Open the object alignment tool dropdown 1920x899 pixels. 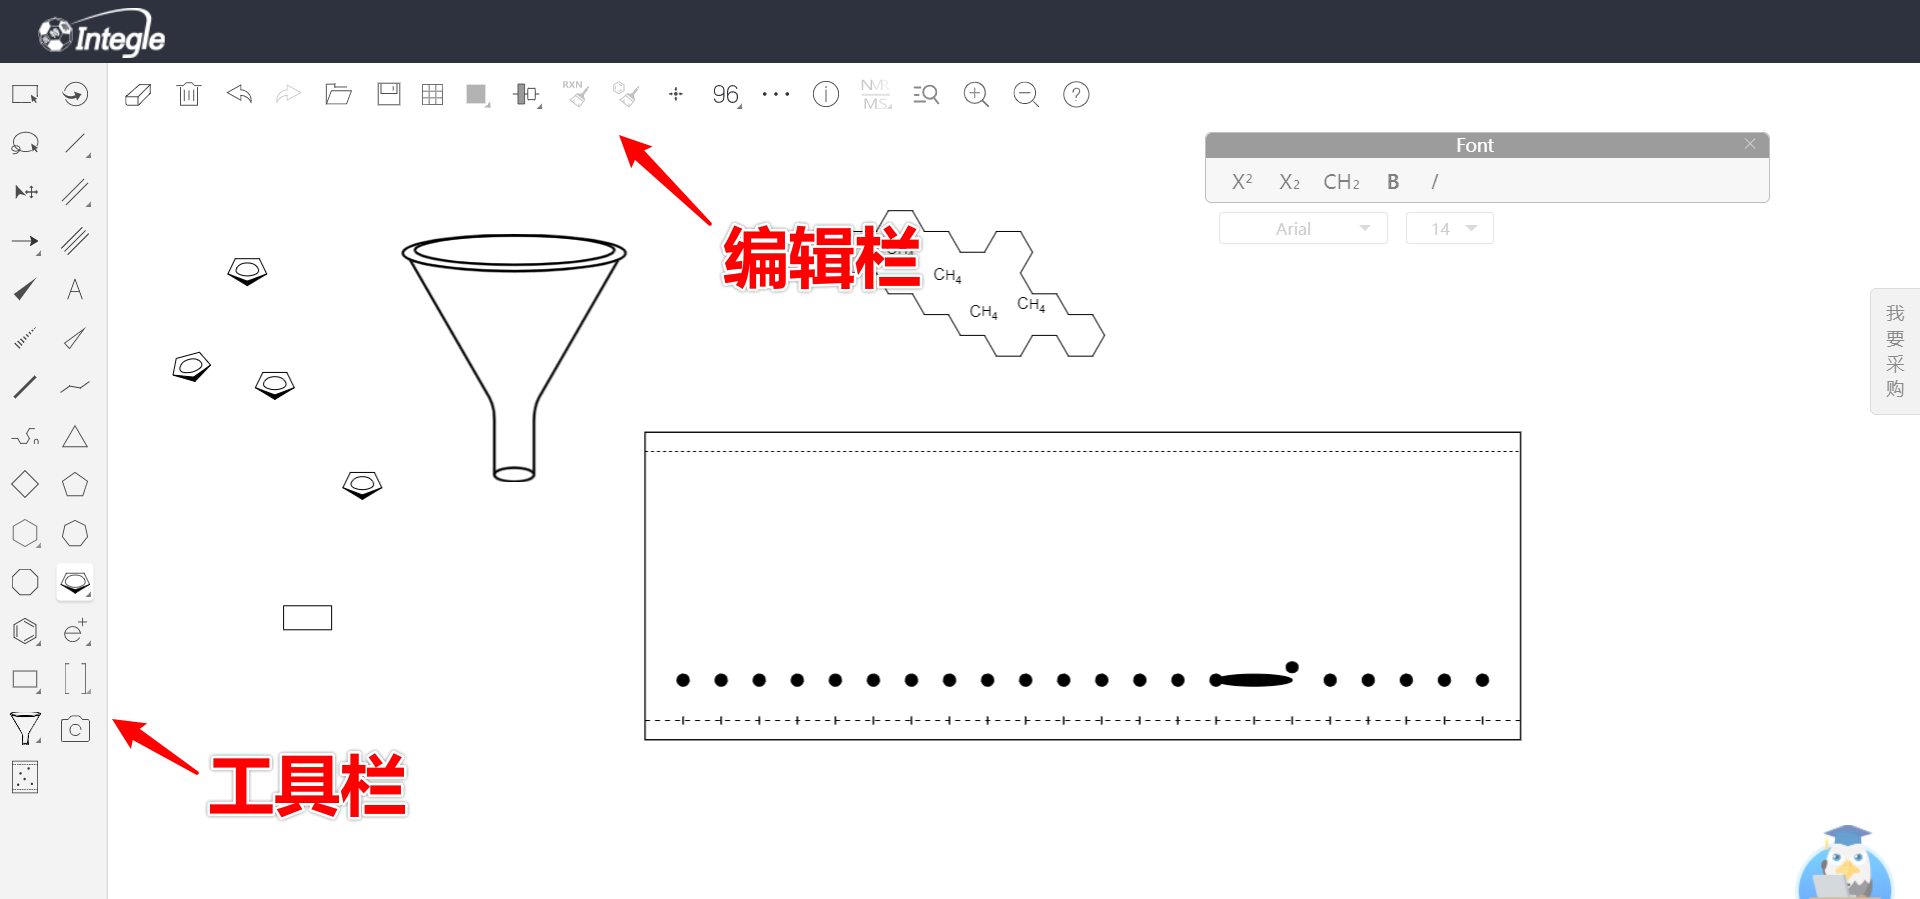tap(527, 95)
